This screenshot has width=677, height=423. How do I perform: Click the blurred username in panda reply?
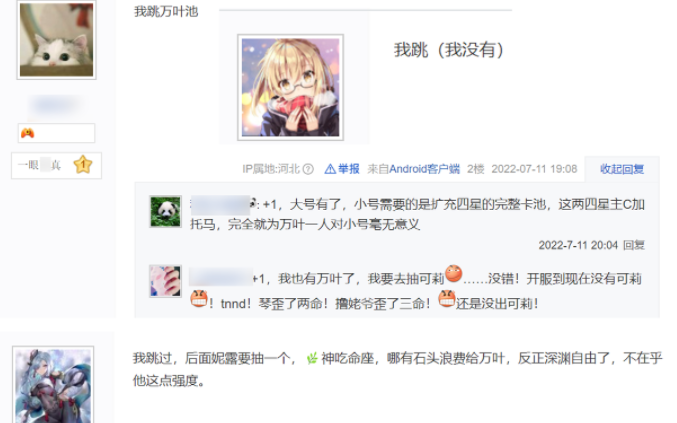[220, 204]
